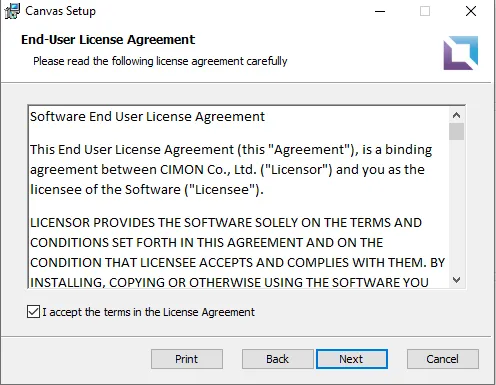This screenshot has height=385, width=496.
Task: Click the 'I accept the terms' label text
Action: click(148, 312)
